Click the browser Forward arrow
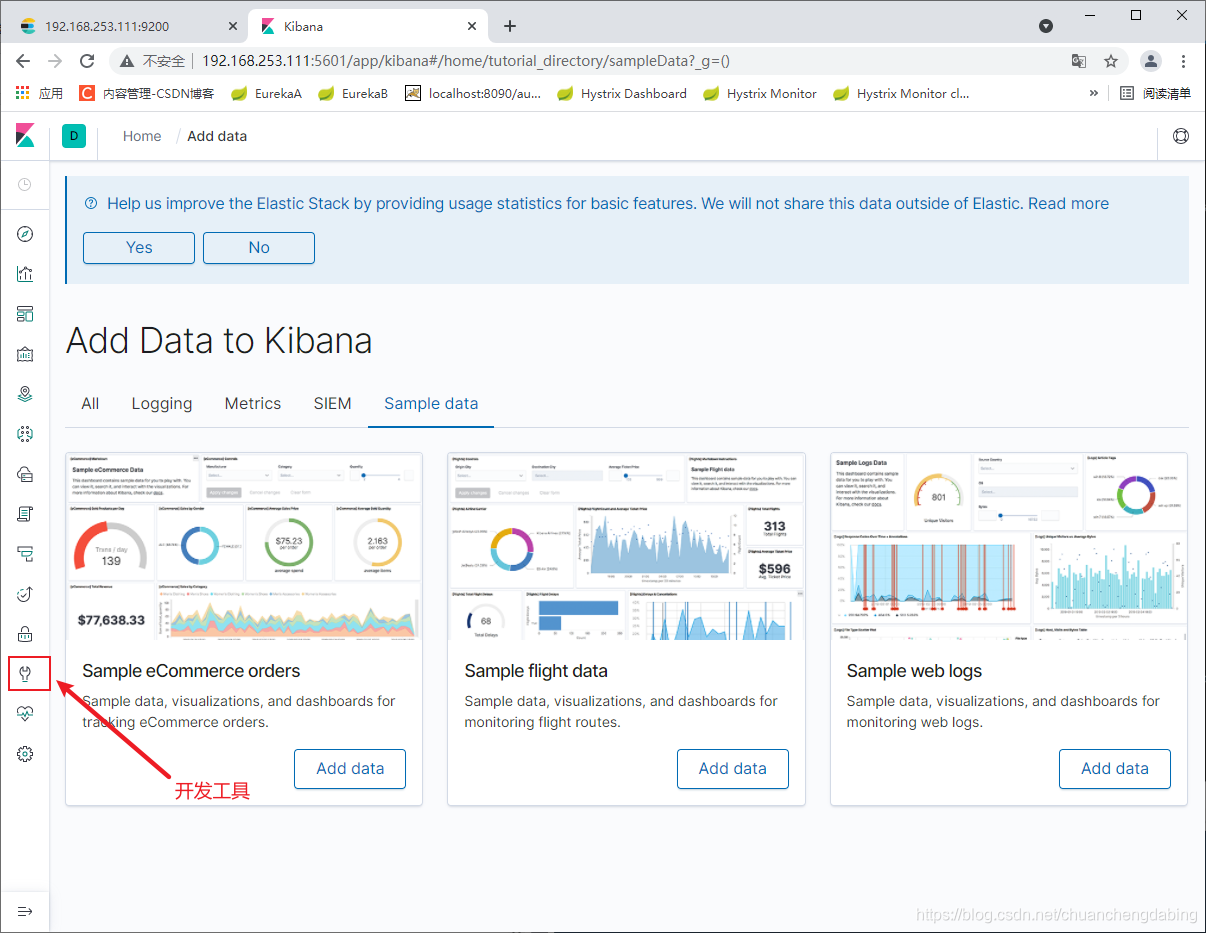The width and height of the screenshot is (1206, 933). pyautogui.click(x=55, y=61)
